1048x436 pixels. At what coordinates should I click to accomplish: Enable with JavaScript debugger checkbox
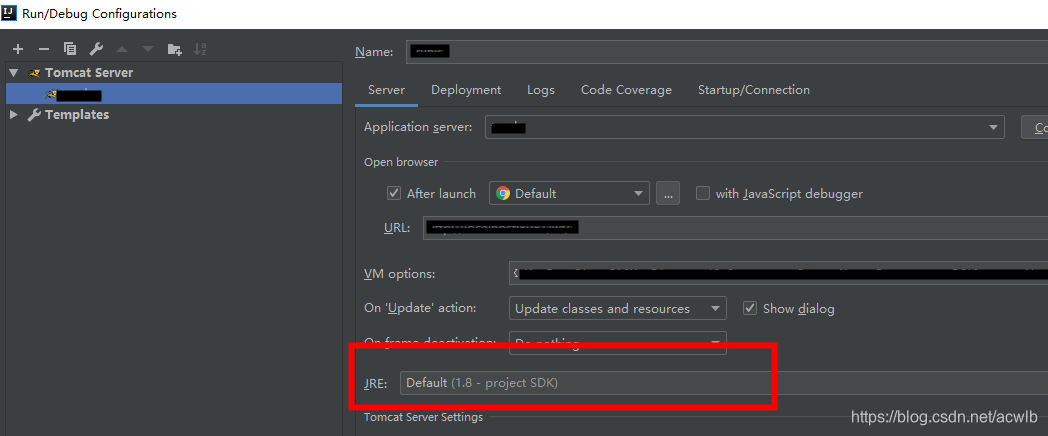[x=702, y=193]
